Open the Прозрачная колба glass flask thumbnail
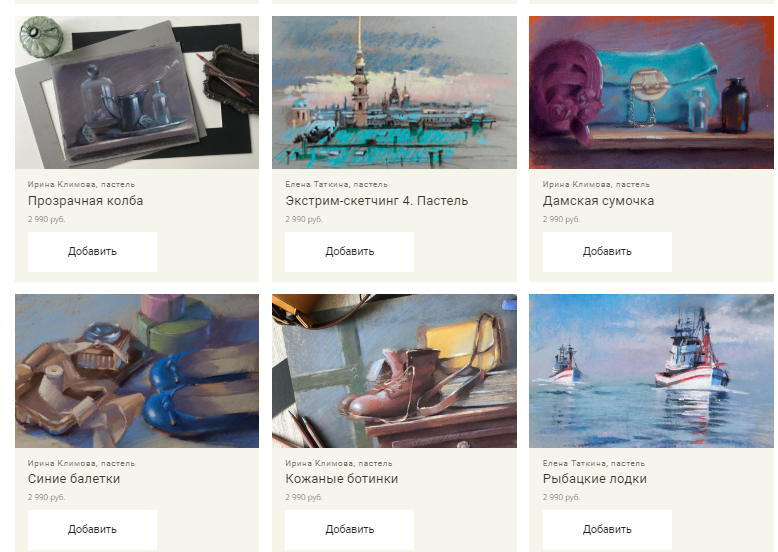Image resolution: width=778 pixels, height=552 pixels. 137,92
